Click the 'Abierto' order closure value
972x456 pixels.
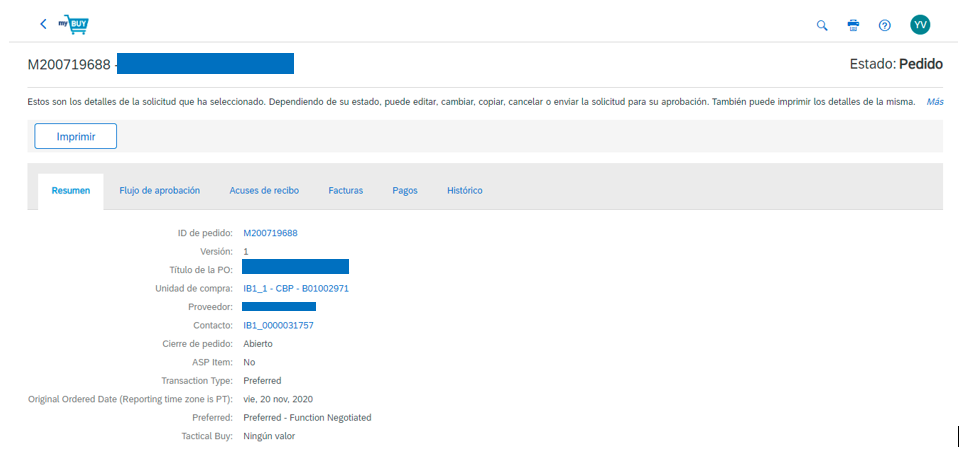point(258,344)
